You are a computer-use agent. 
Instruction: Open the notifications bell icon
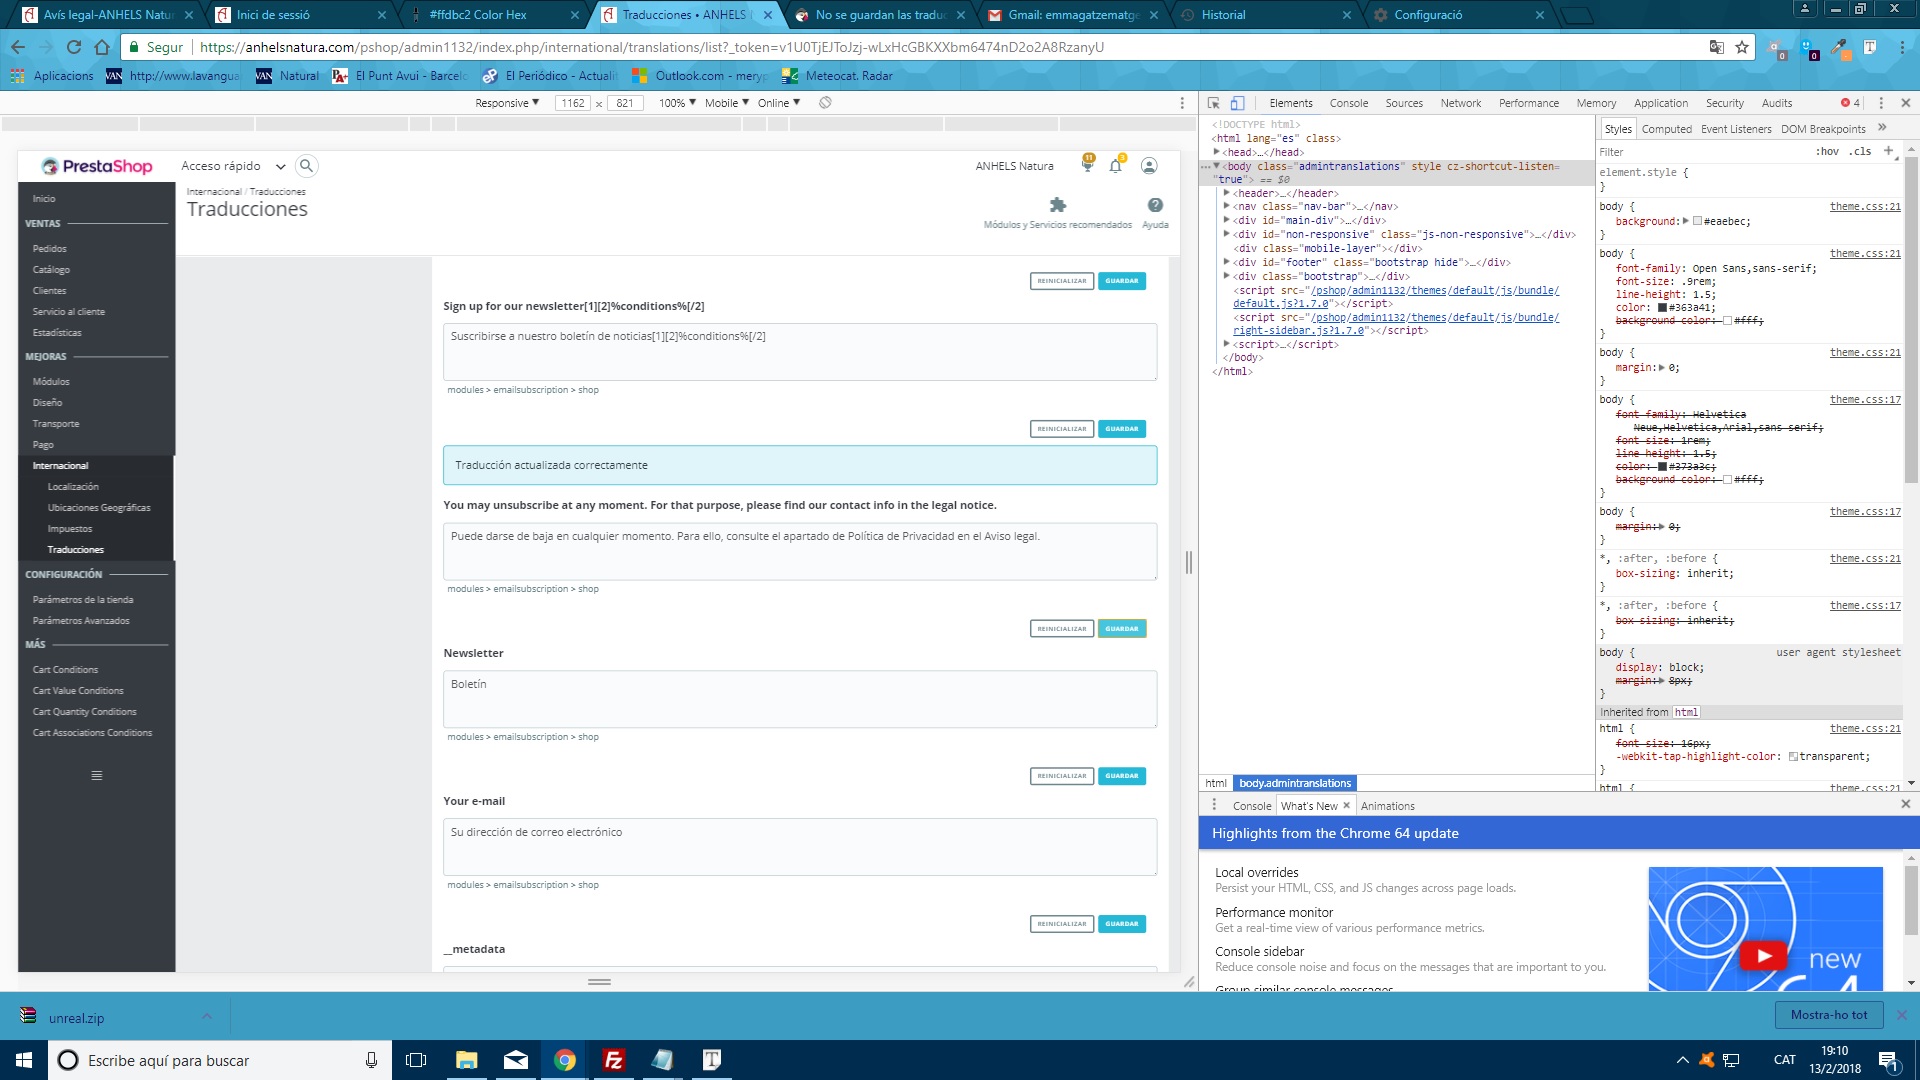[x=1115, y=166]
